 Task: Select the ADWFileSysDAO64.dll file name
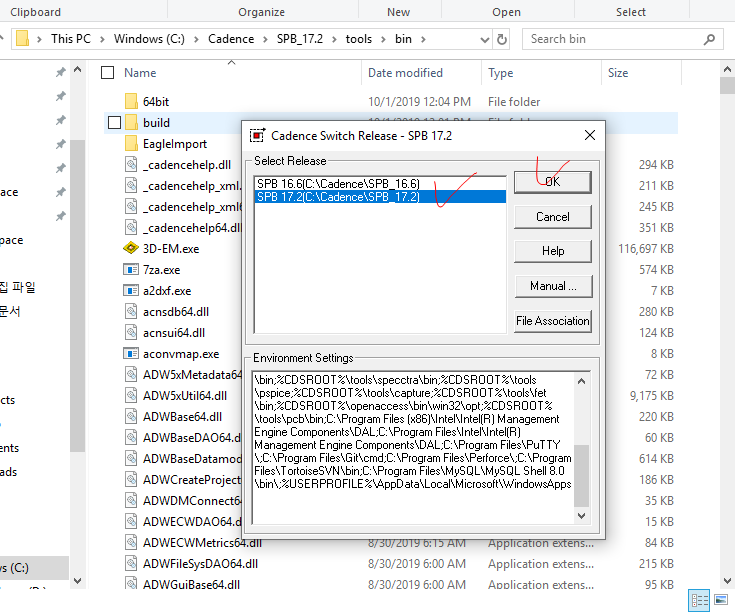tap(201, 564)
